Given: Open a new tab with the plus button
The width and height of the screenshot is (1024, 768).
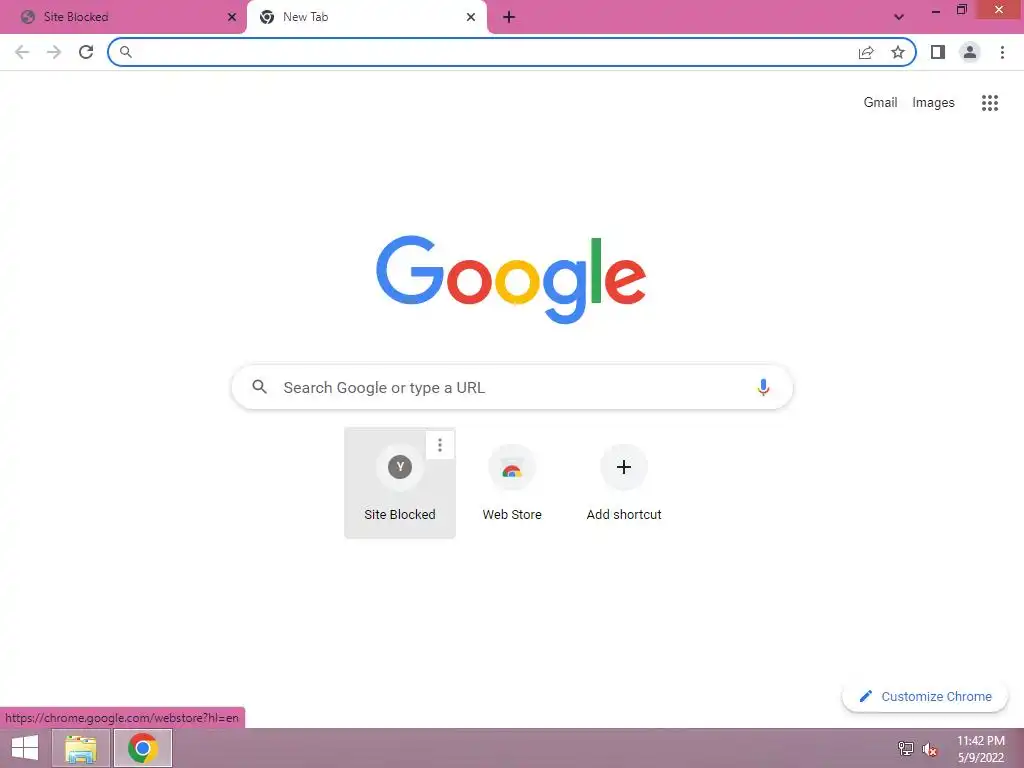Looking at the screenshot, I should (x=509, y=17).
